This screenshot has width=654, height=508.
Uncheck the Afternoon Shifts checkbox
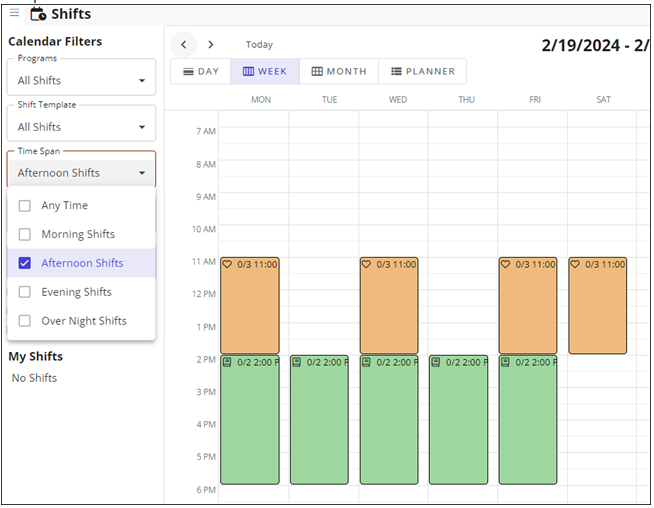click(25, 264)
